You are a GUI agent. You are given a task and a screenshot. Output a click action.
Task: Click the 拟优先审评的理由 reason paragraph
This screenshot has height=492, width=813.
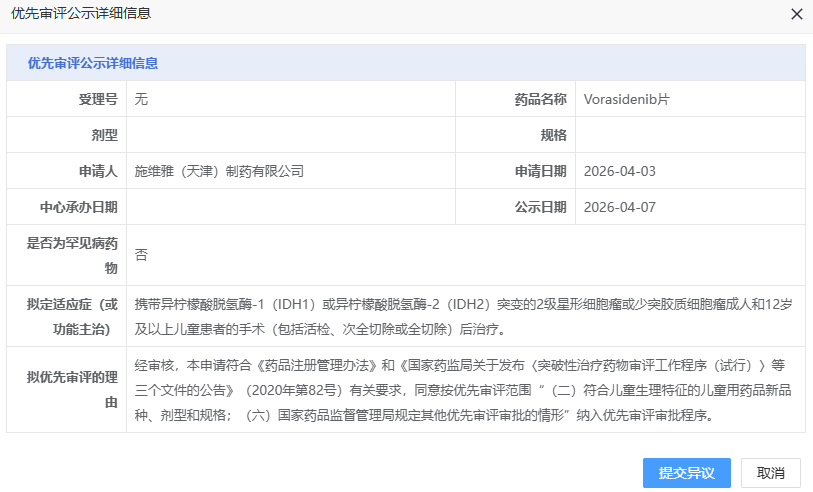pyautogui.click(x=450, y=389)
